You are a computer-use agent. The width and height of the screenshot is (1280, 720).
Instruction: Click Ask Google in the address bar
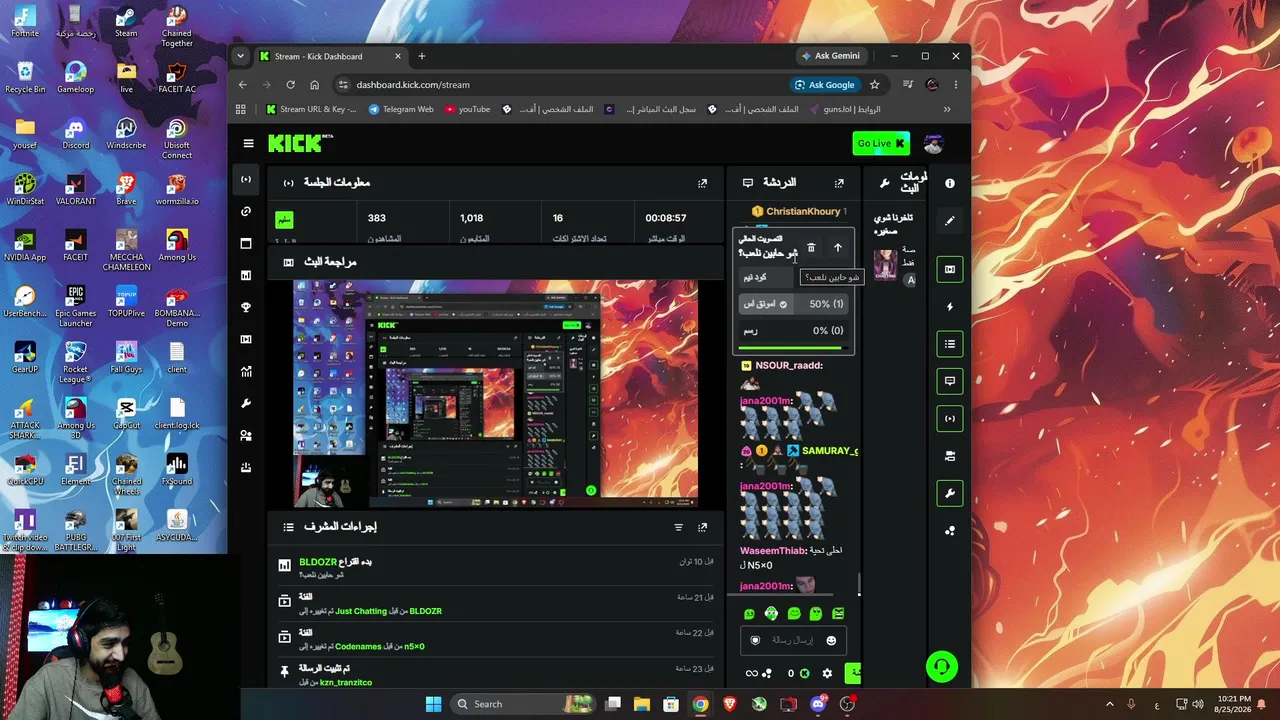click(x=825, y=85)
